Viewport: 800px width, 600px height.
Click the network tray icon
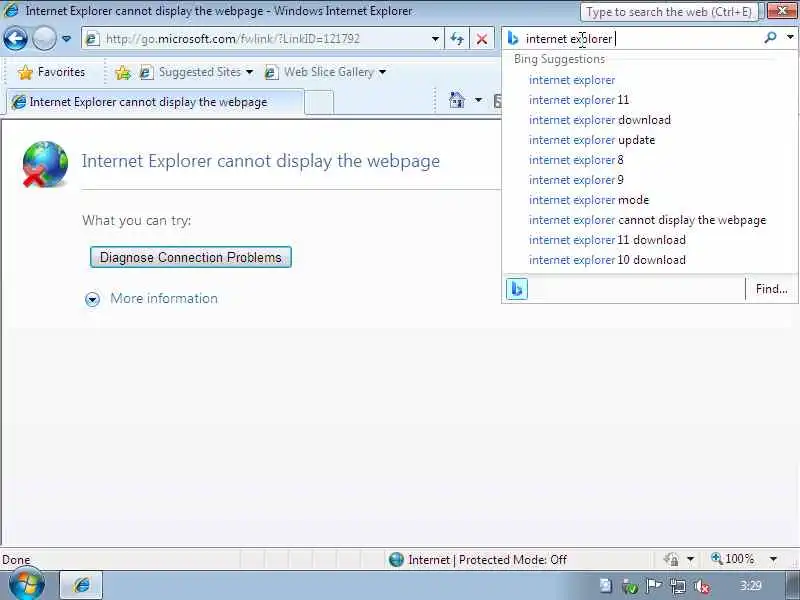[x=678, y=587]
